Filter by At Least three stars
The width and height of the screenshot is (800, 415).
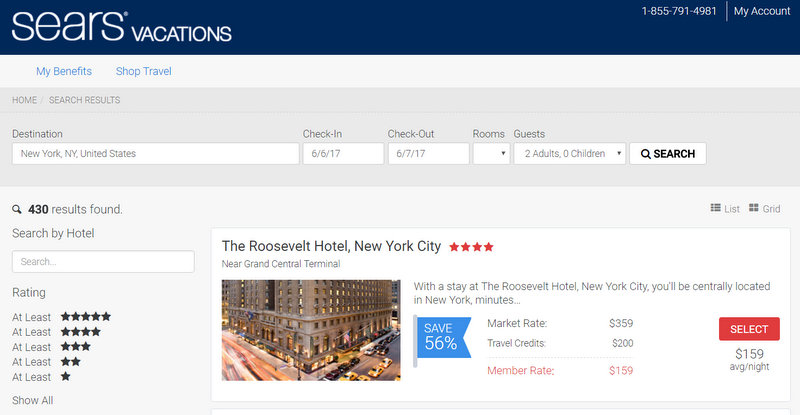51,347
